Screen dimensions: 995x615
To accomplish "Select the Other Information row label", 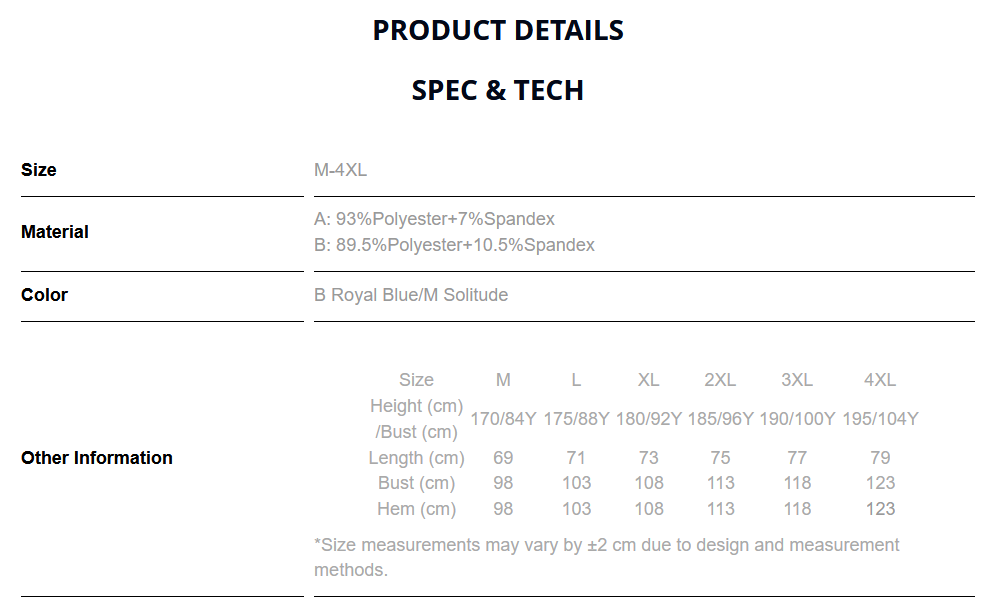I will coord(97,458).
